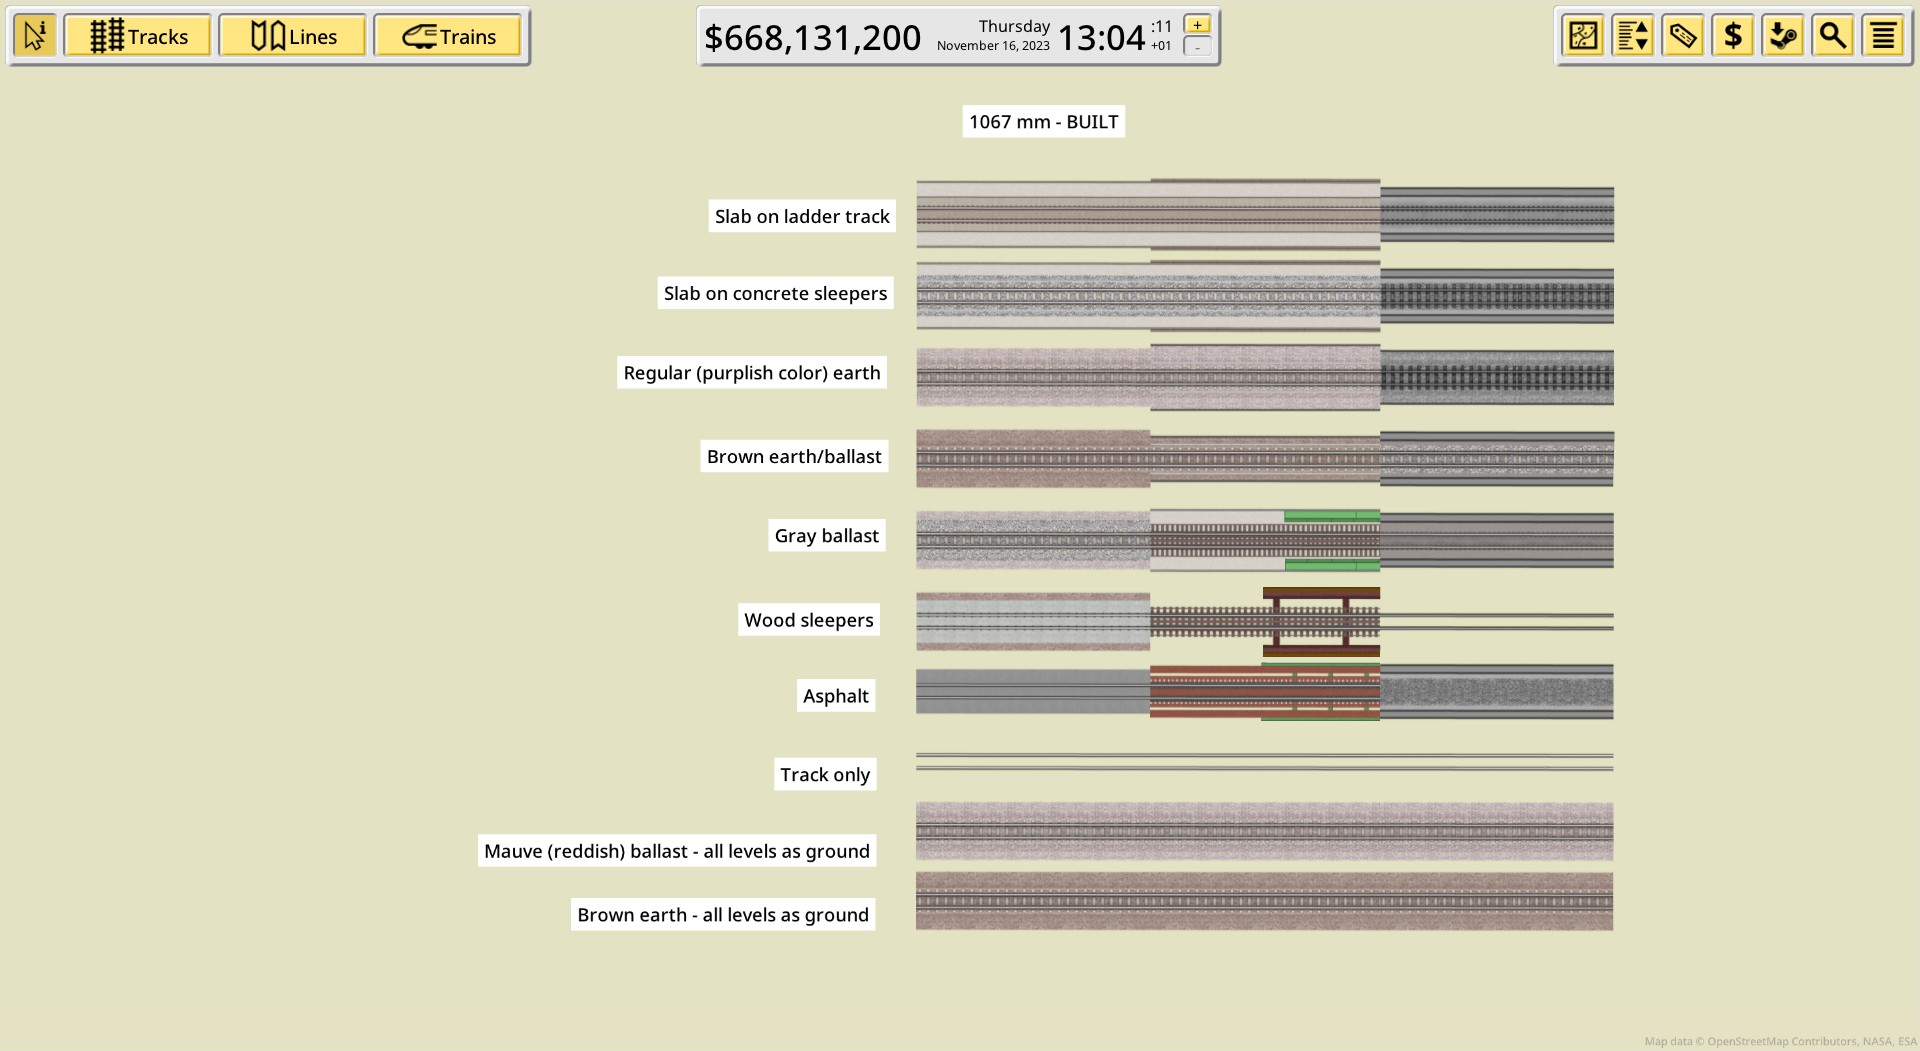Screen dimensions: 1920x1051
Task: Open the sorted list with arrows icon
Action: pyautogui.click(x=1633, y=36)
